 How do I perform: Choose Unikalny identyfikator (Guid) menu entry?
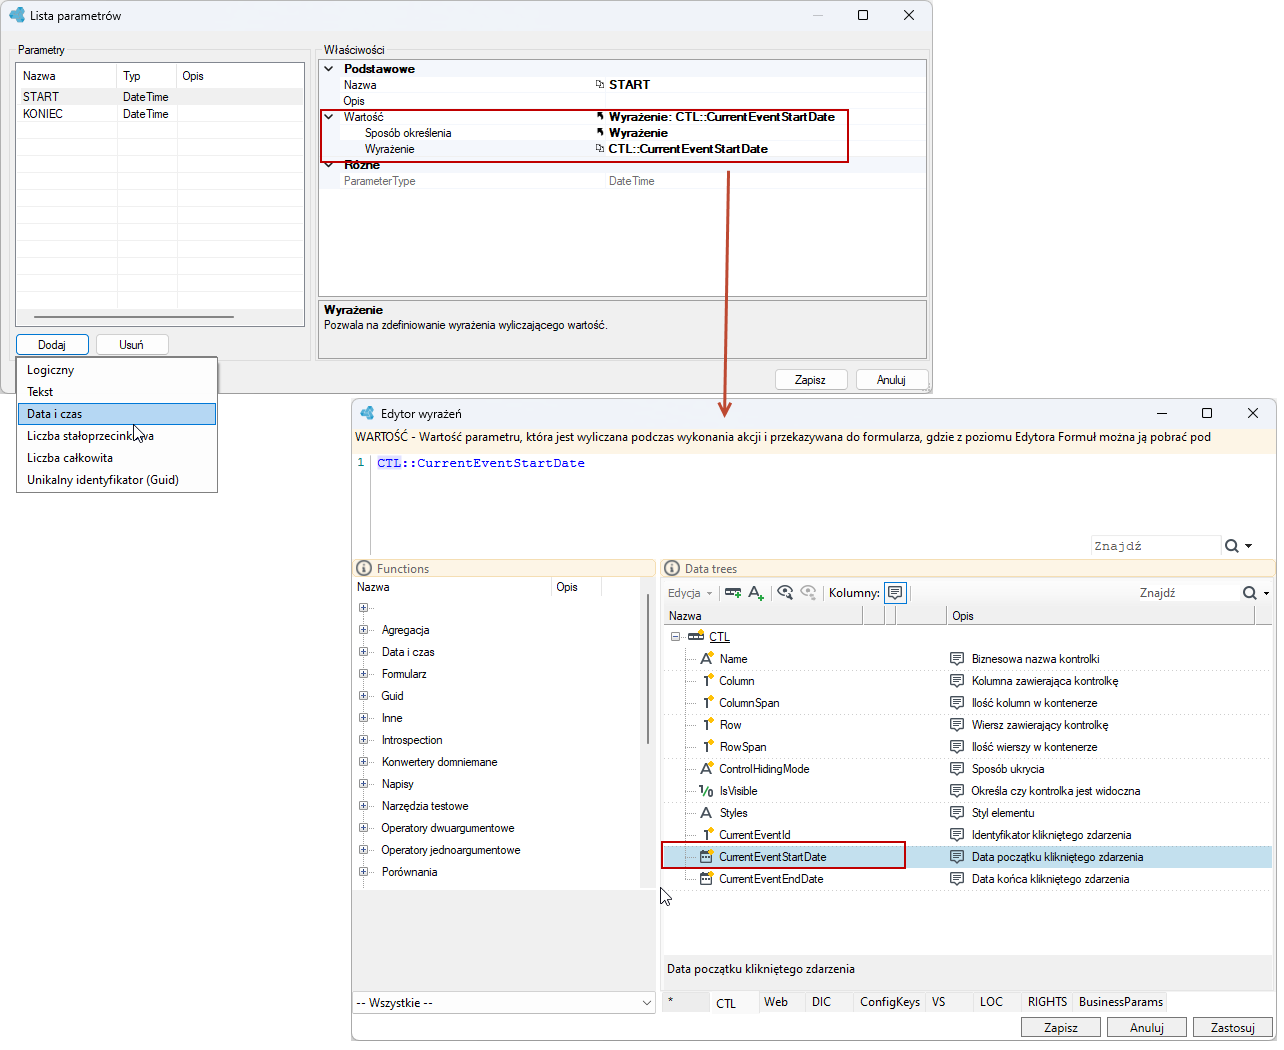pos(117,480)
